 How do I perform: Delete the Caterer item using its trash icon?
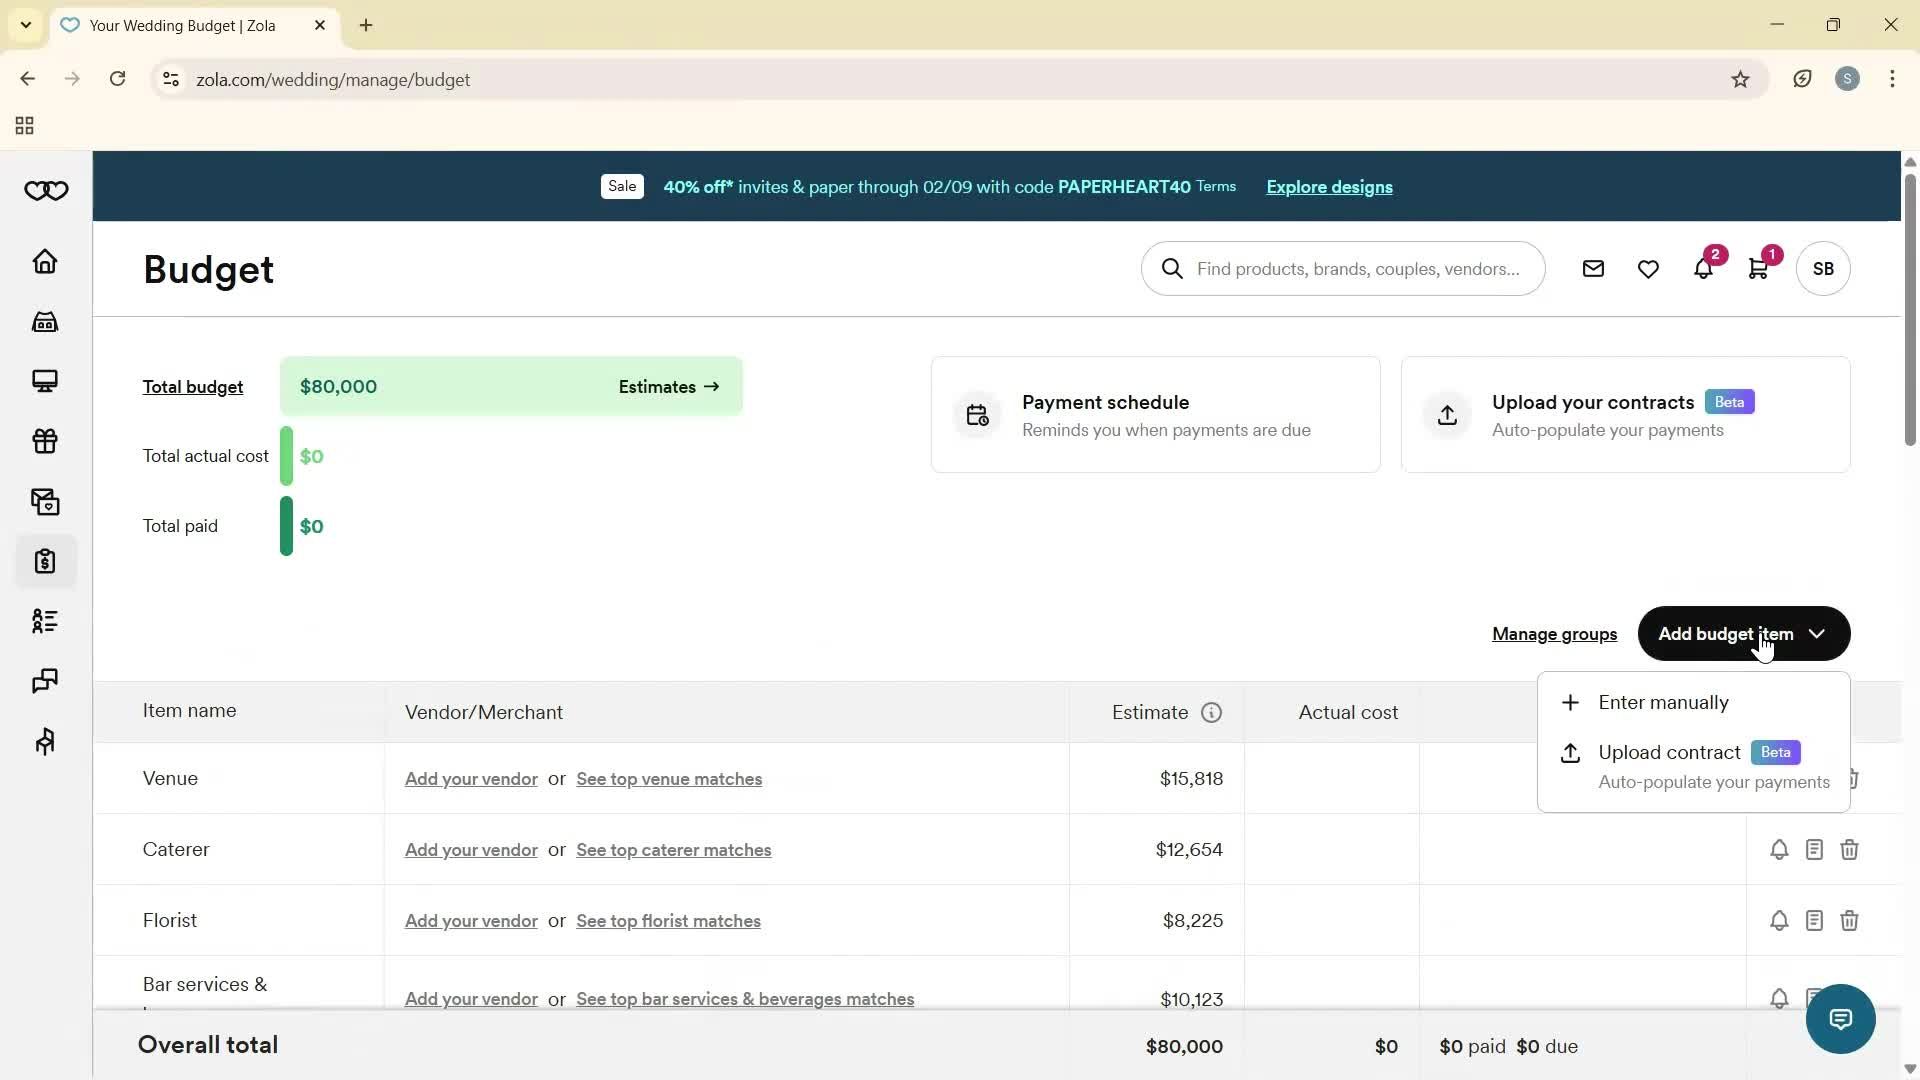(1849, 849)
